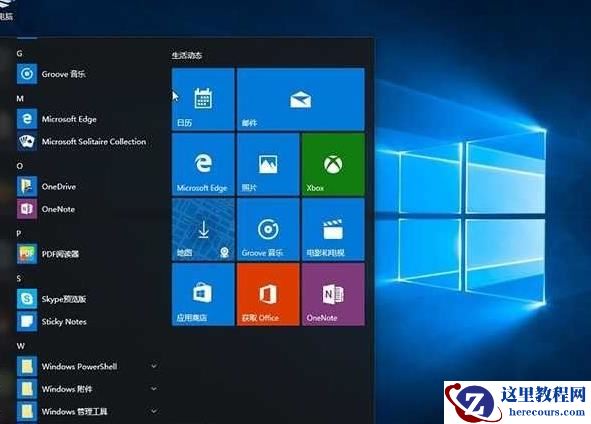Click the Skype预览版 icon in app list
591x424 pixels.
pos(27,299)
